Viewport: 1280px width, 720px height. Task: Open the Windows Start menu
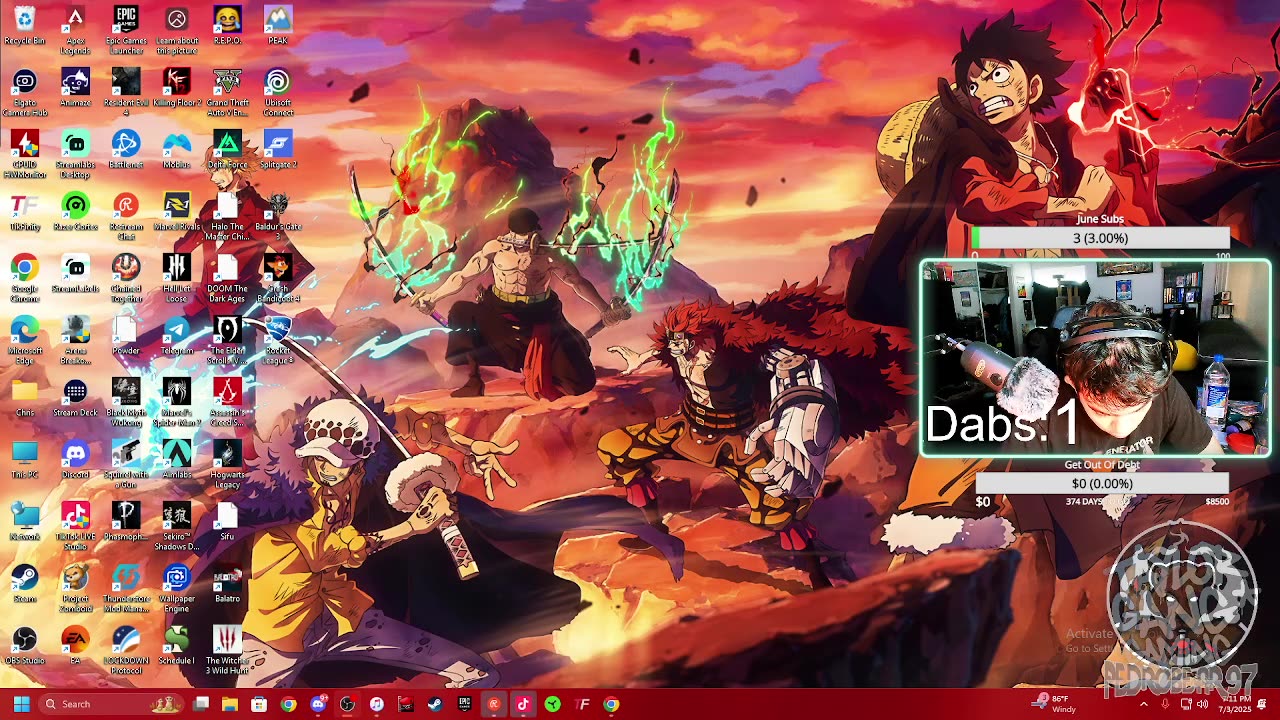coord(22,704)
